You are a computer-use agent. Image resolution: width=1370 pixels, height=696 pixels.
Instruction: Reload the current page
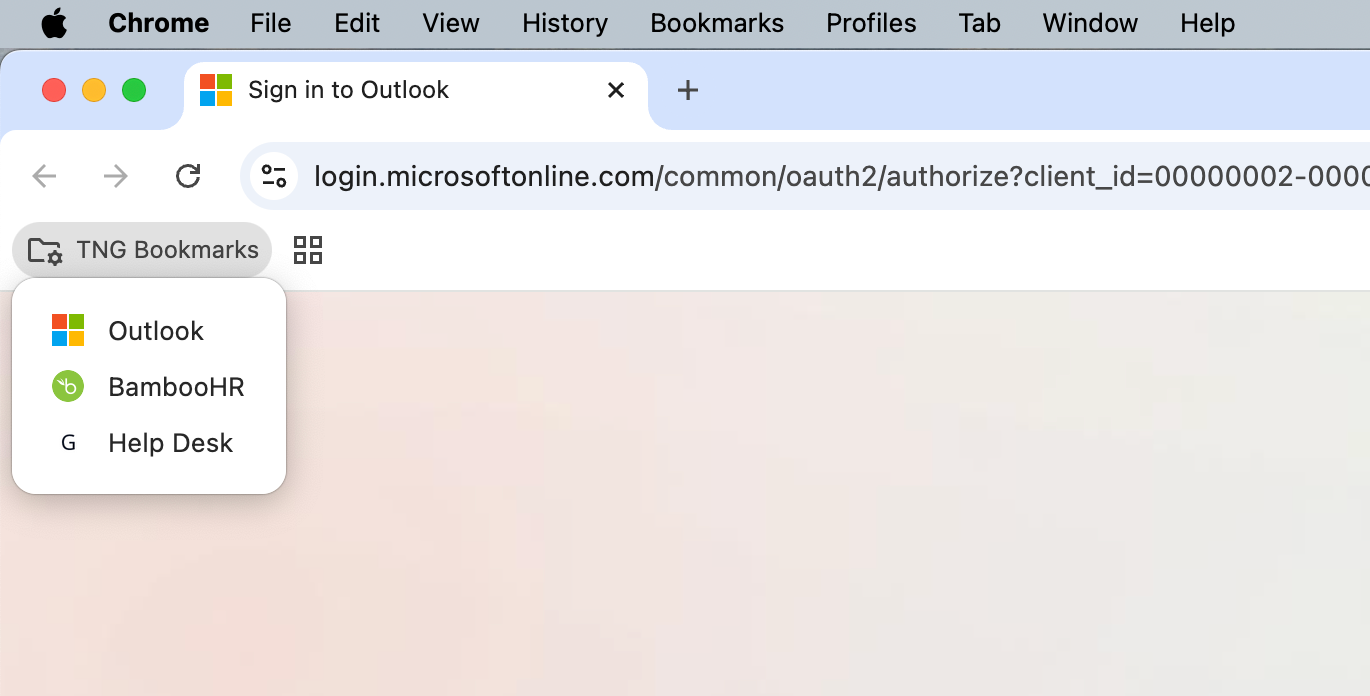click(188, 177)
